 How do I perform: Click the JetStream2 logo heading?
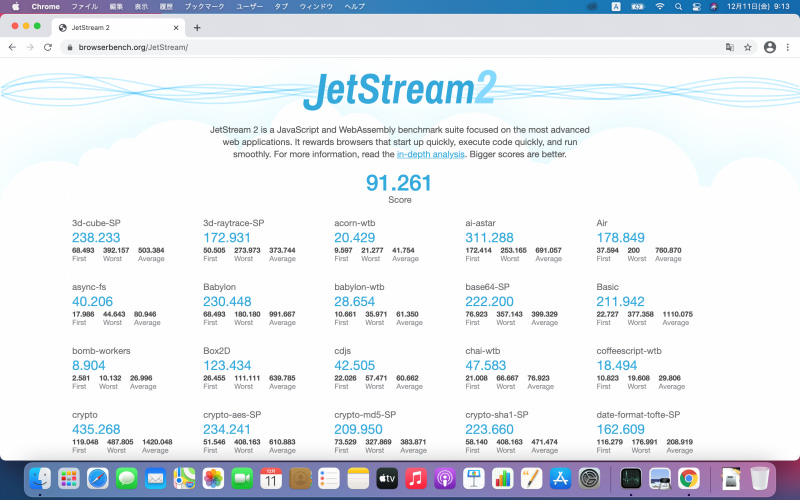(x=399, y=90)
